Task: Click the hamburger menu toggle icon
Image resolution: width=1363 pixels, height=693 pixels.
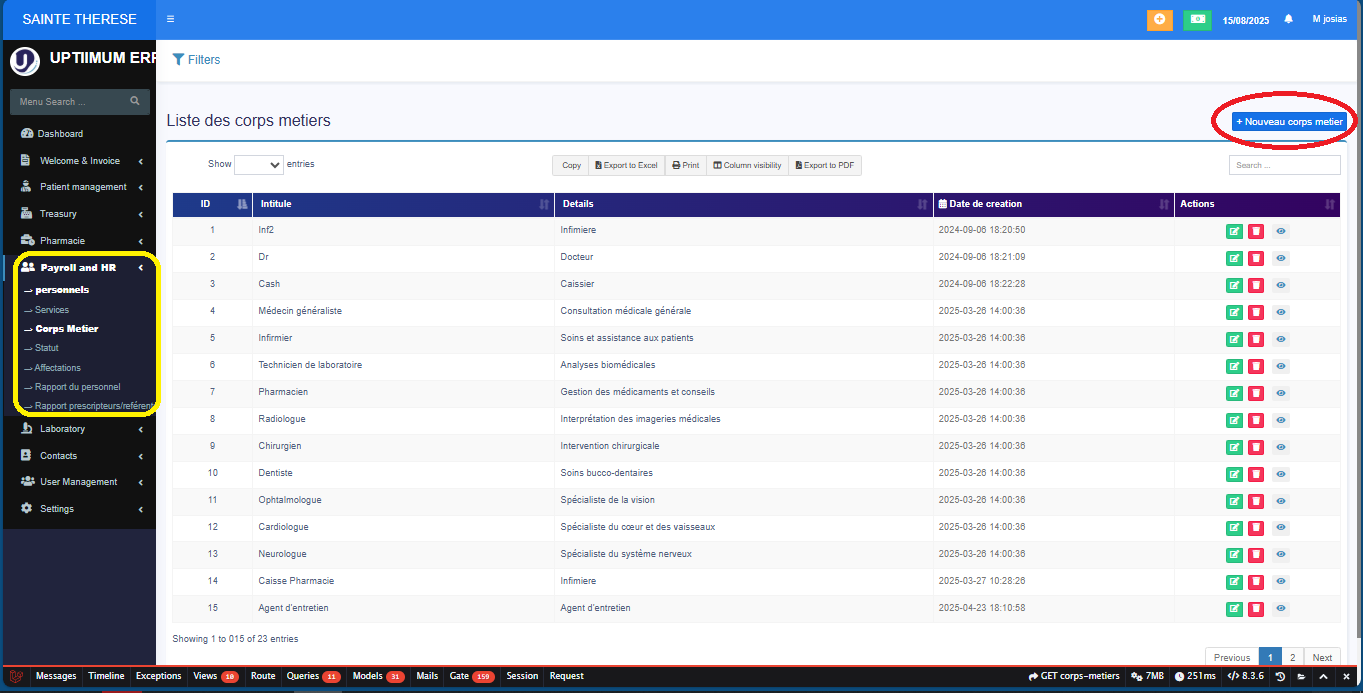Action: point(171,19)
